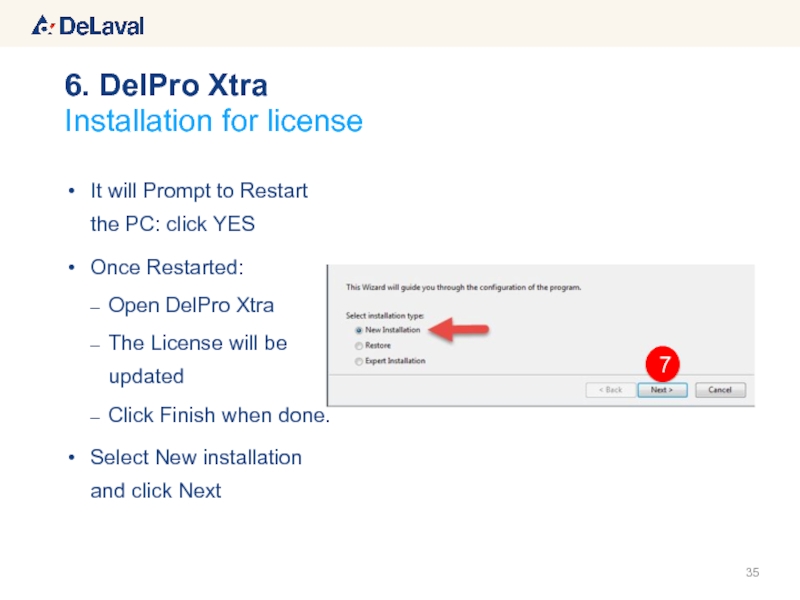Choose the Expert Installation radio option
The width and height of the screenshot is (800, 600).
[359, 361]
